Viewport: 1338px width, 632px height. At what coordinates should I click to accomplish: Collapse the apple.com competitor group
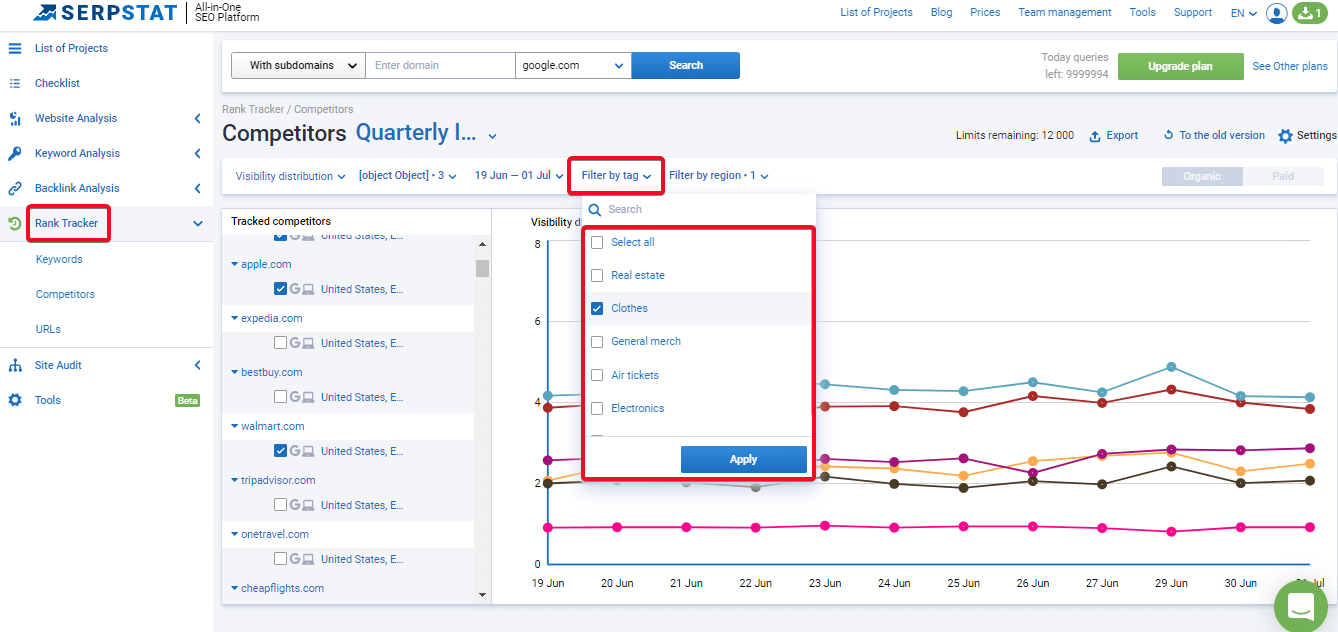point(235,265)
